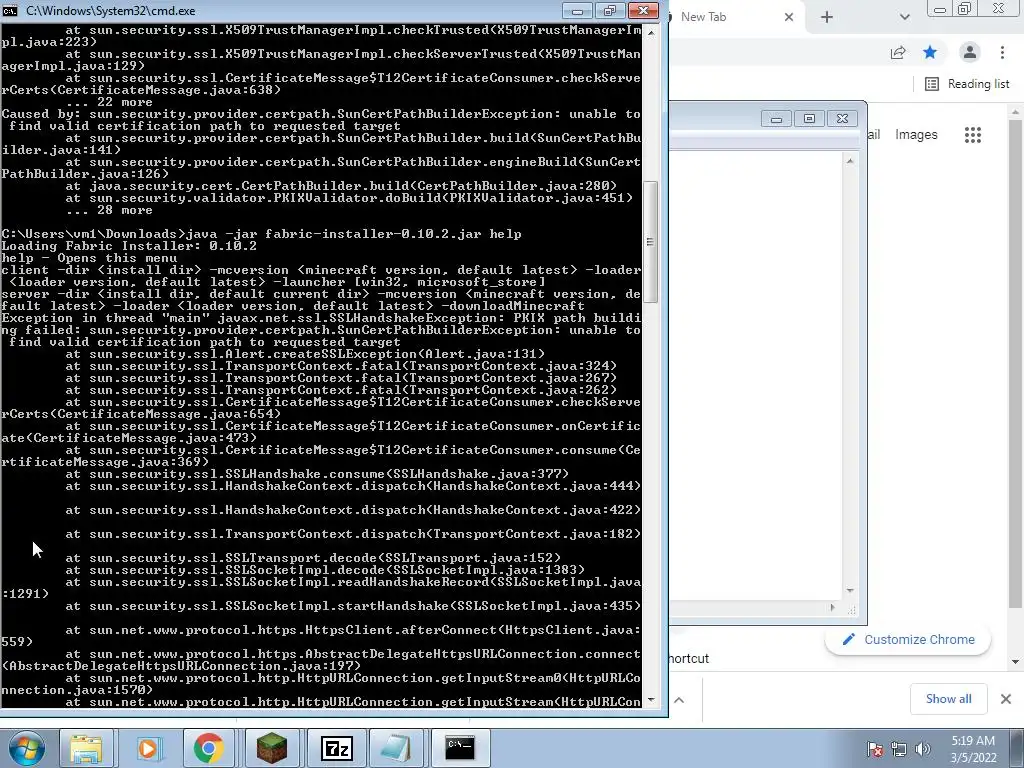Screen dimensions: 1024x768
Task: Open 7-Zip from the taskbar
Action: (337, 748)
